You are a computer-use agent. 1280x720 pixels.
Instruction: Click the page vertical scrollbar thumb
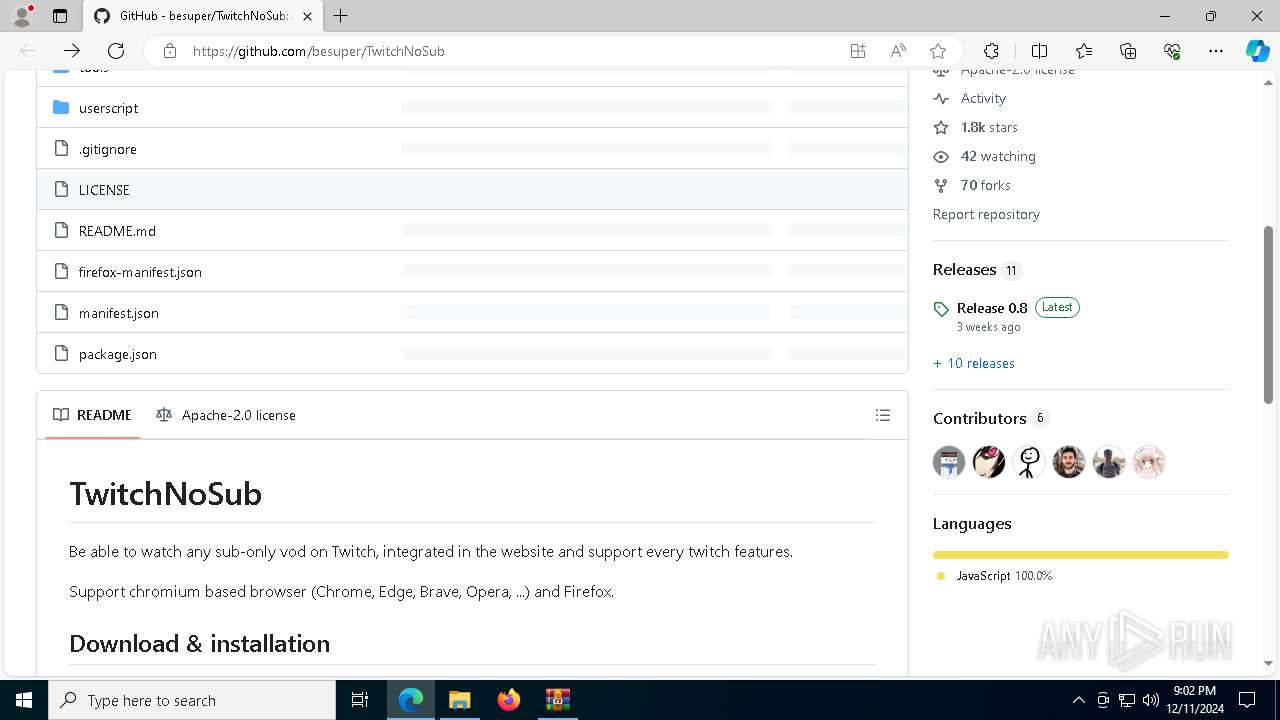click(1268, 314)
